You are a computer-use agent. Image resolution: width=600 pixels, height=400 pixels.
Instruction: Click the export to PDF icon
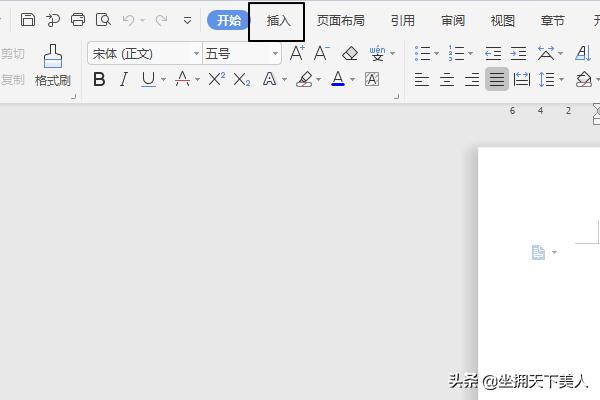53,20
